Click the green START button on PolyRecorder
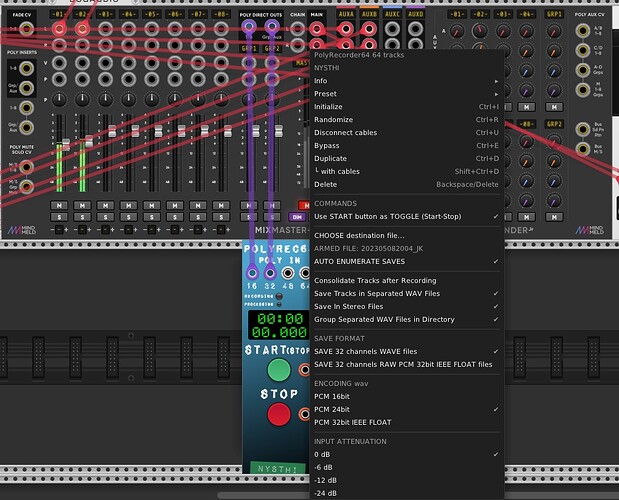This screenshot has width=619, height=500. click(x=279, y=370)
